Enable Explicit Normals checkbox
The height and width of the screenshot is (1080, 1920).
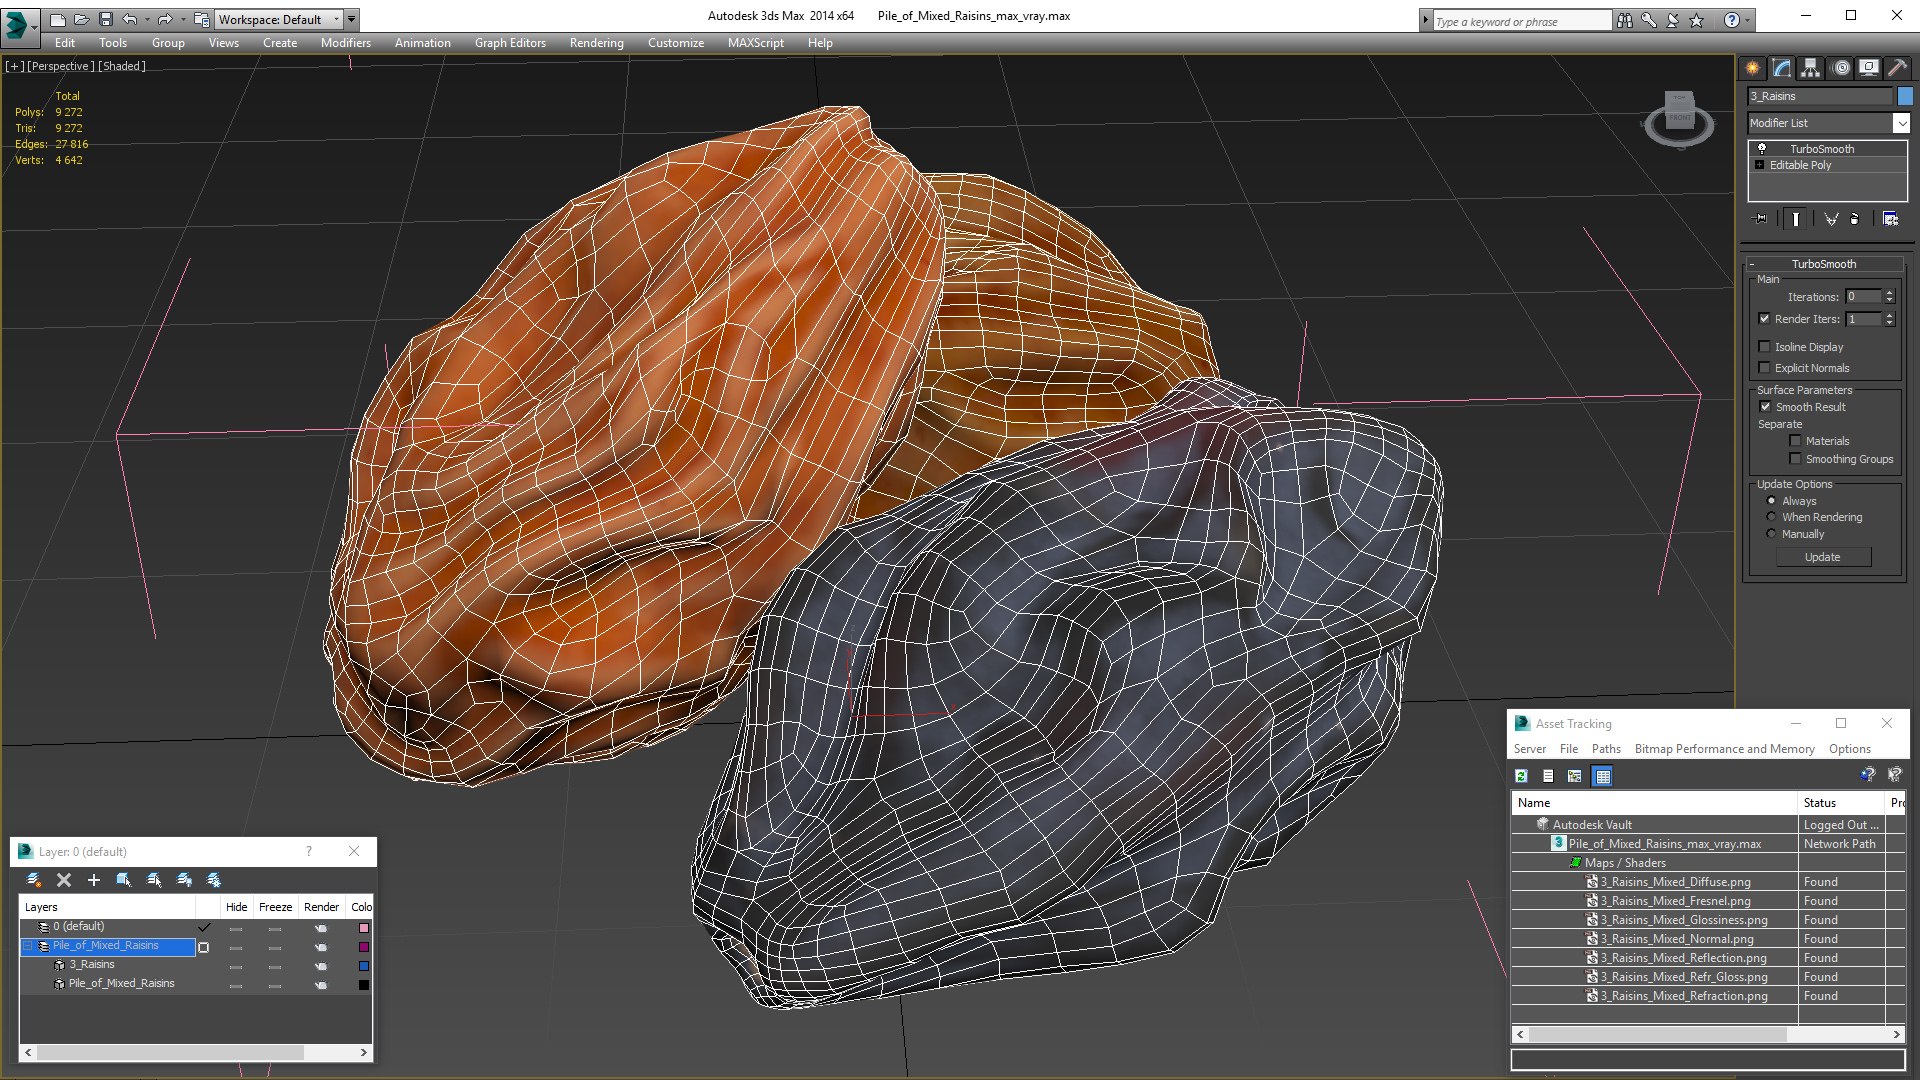1764,368
